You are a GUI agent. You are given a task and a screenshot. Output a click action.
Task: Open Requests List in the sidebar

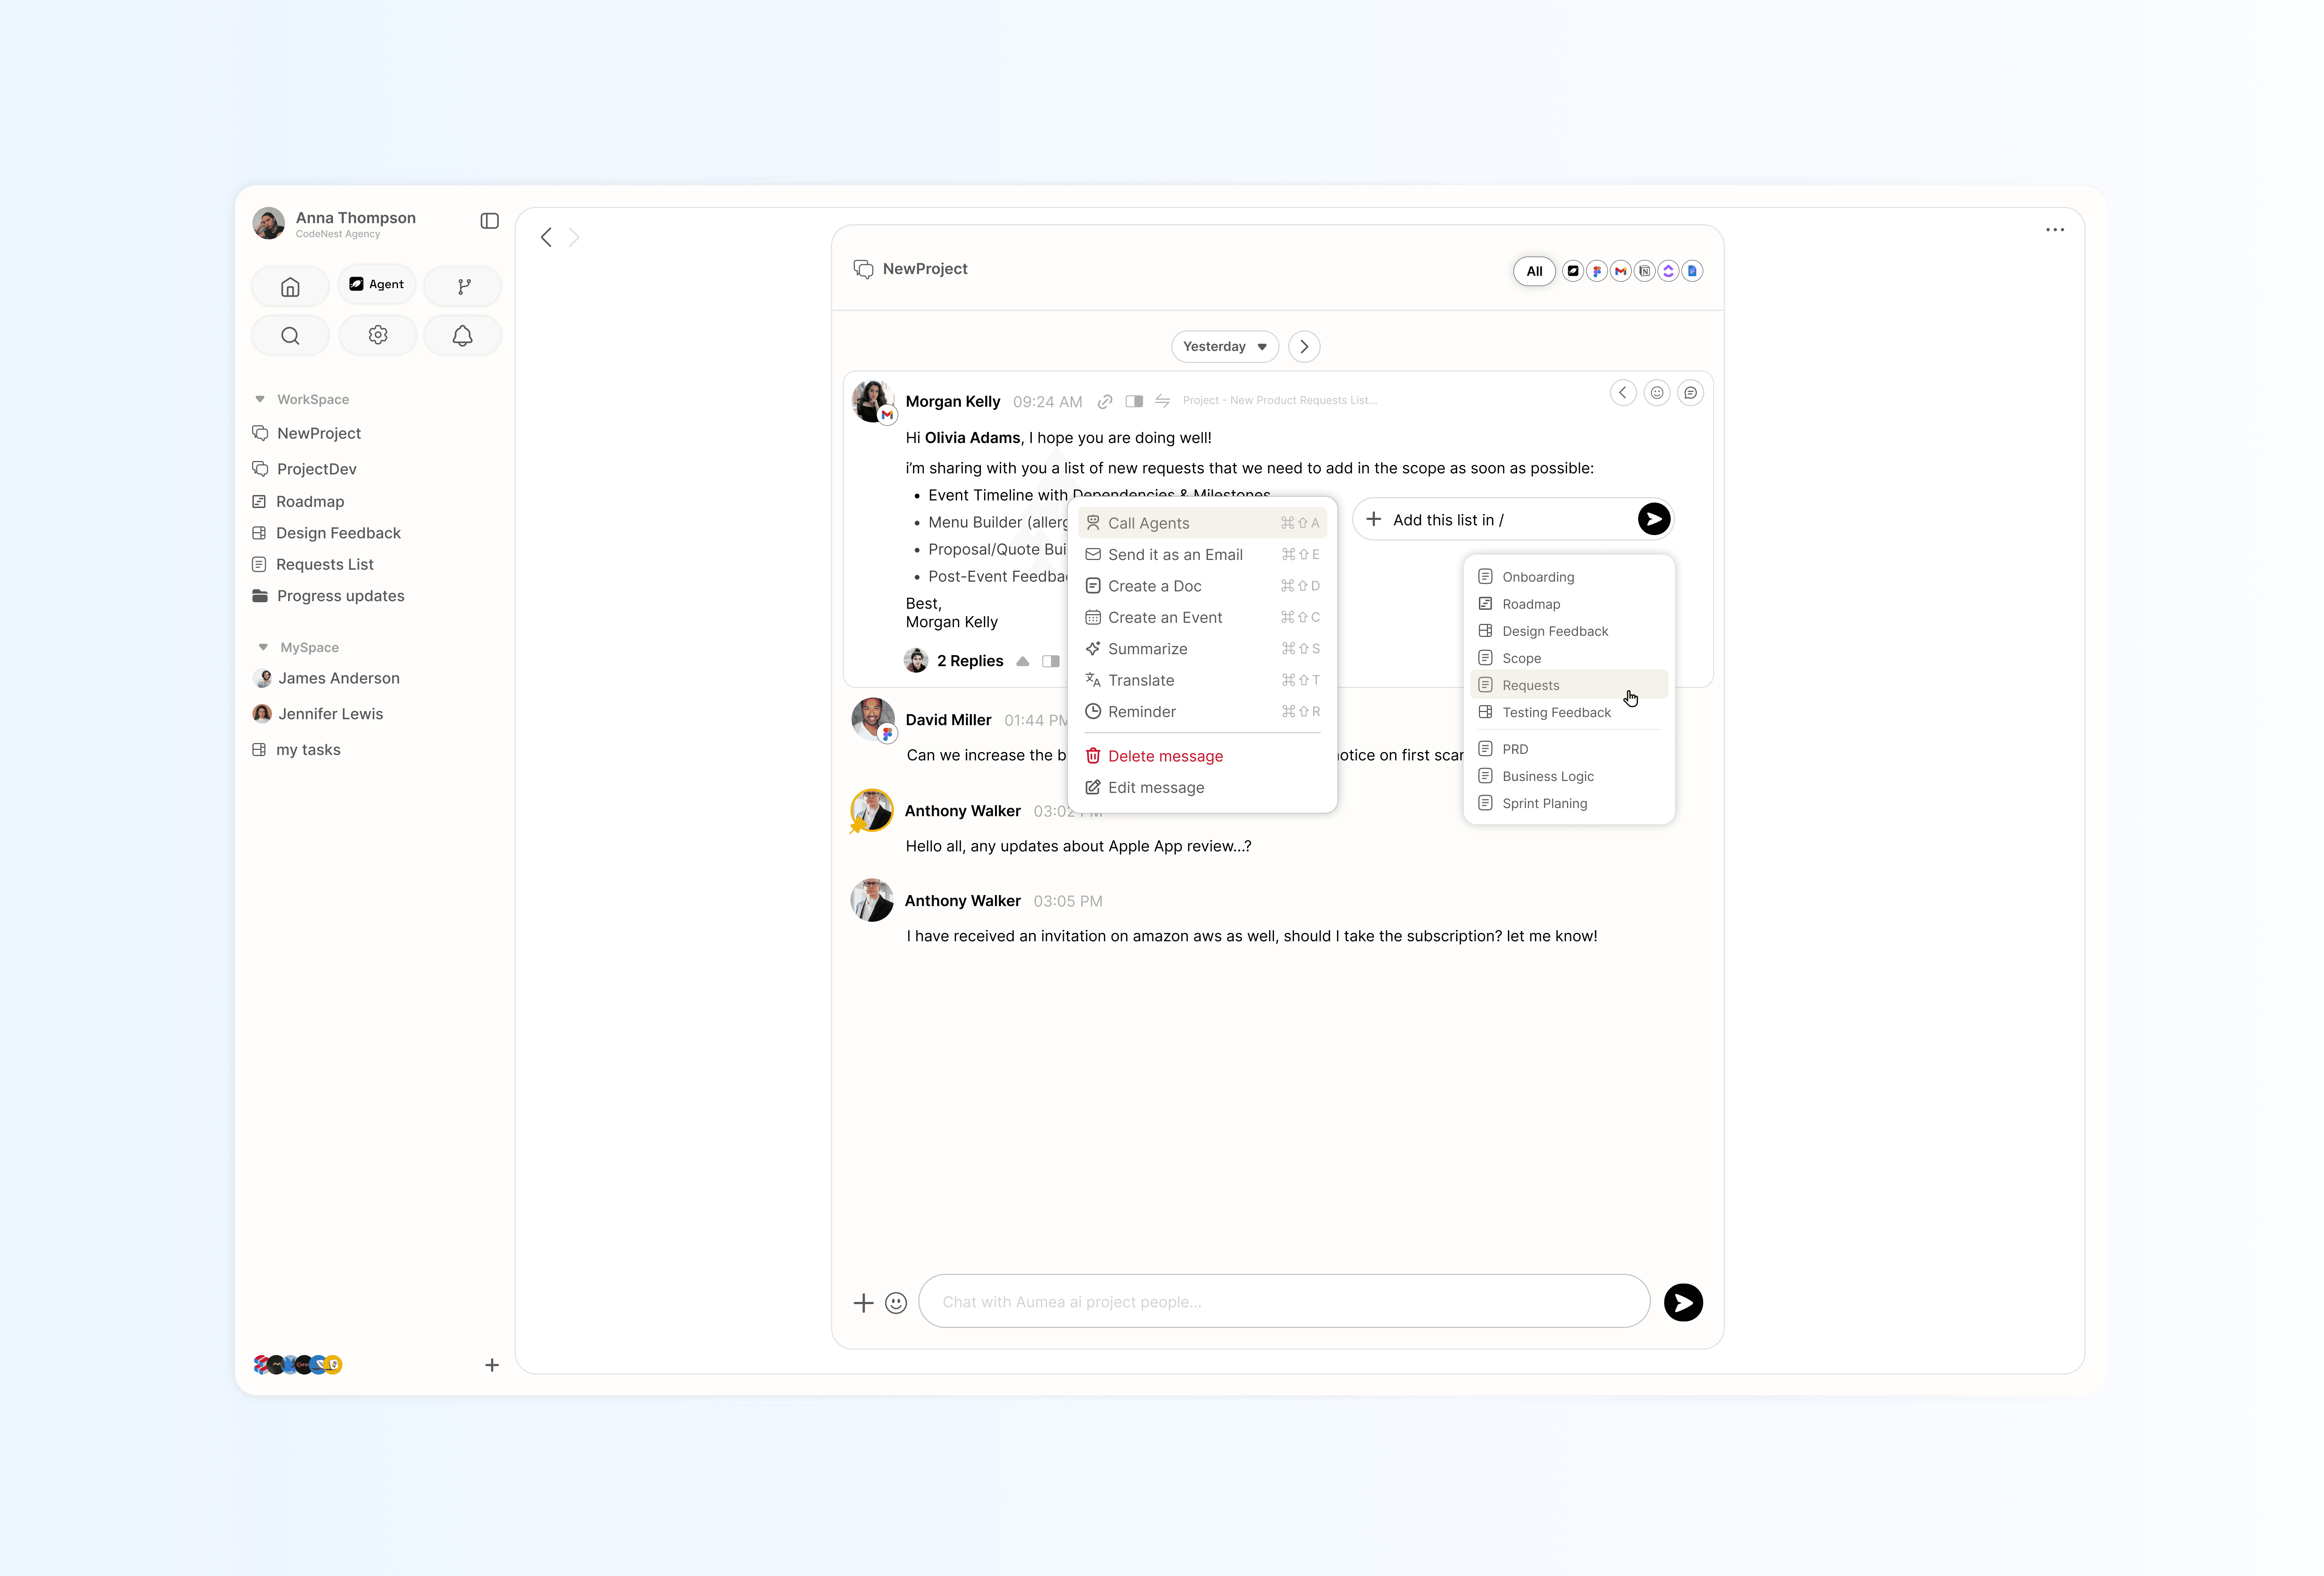click(314, 565)
